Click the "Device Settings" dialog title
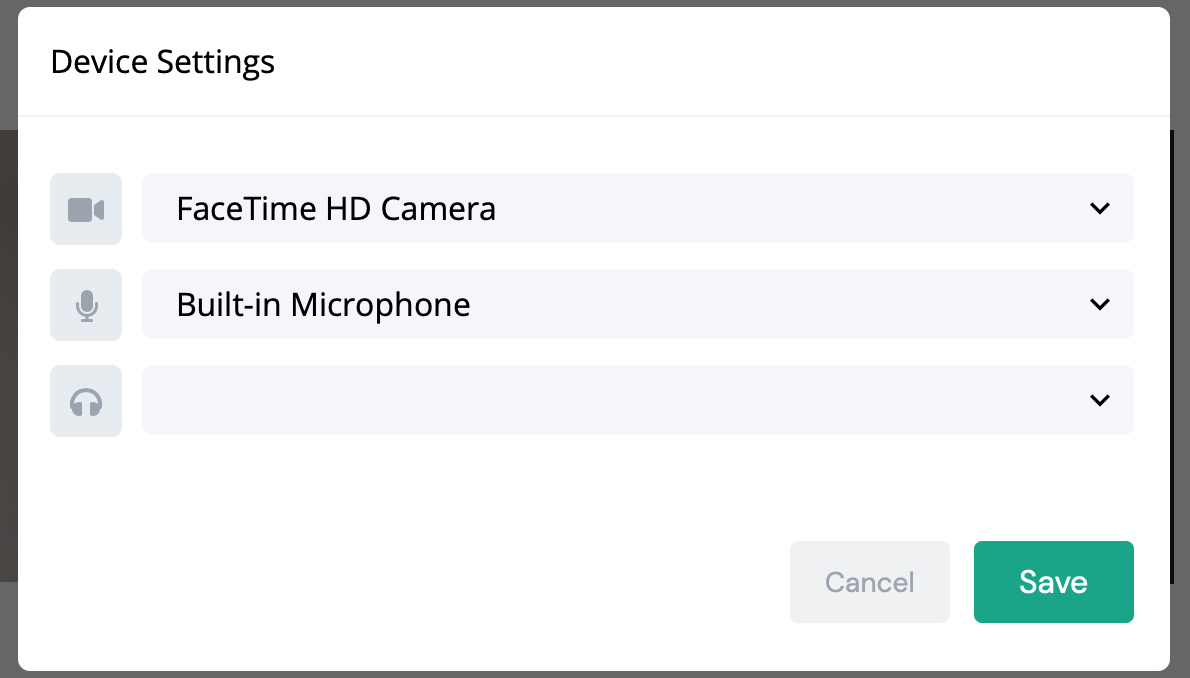 [162, 62]
